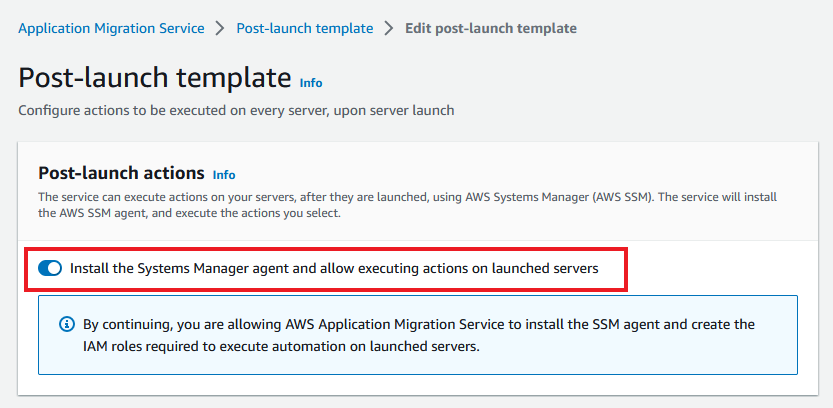Go to Post-launch template breadcrumb link
The width and height of the screenshot is (833, 408).
click(304, 28)
